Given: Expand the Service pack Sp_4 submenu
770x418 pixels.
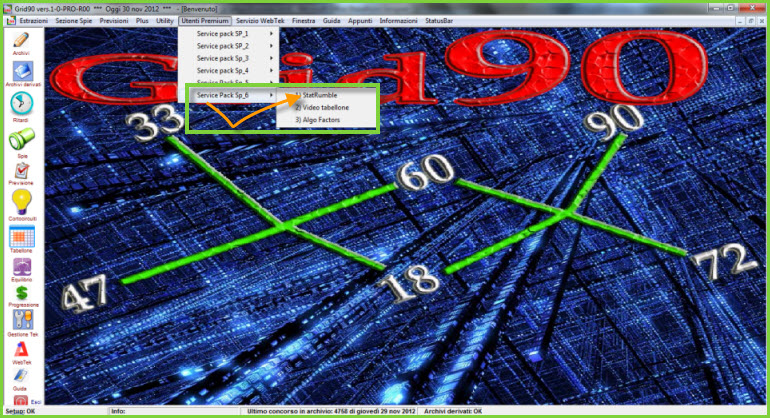Looking at the screenshot, I should pyautogui.click(x=226, y=71).
